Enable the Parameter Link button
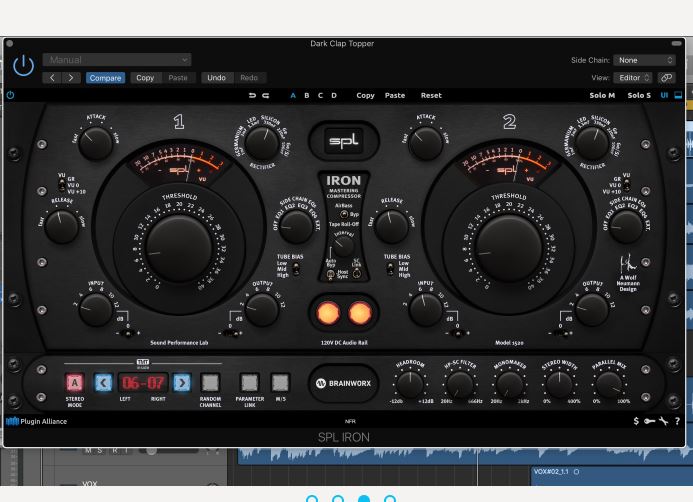 pos(249,382)
